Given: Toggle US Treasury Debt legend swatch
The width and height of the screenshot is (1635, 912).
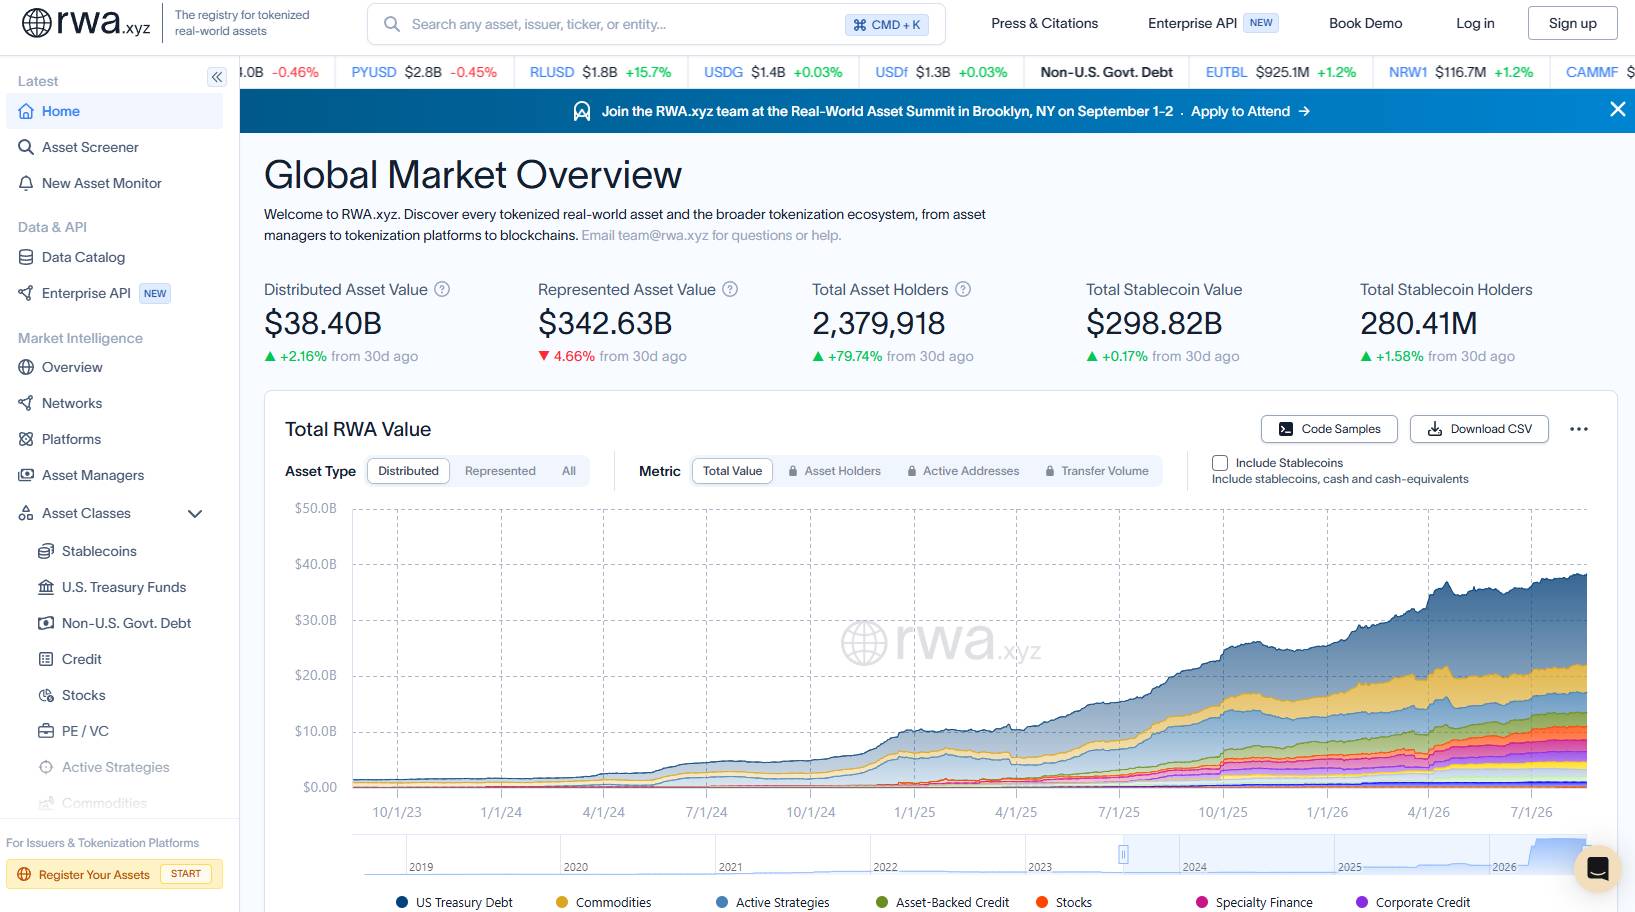Looking at the screenshot, I should pyautogui.click(x=402, y=902).
